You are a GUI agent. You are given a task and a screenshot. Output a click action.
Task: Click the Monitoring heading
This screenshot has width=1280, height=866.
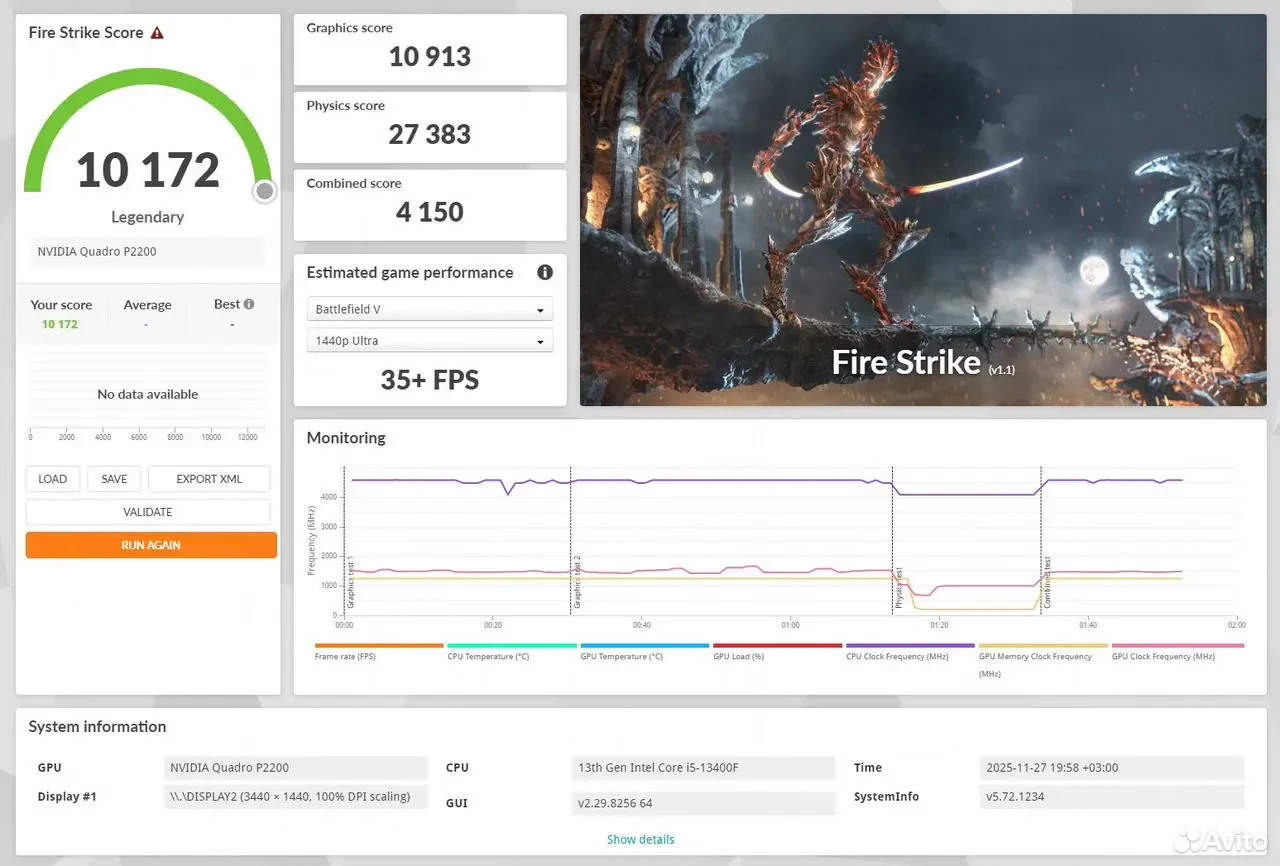(x=346, y=438)
